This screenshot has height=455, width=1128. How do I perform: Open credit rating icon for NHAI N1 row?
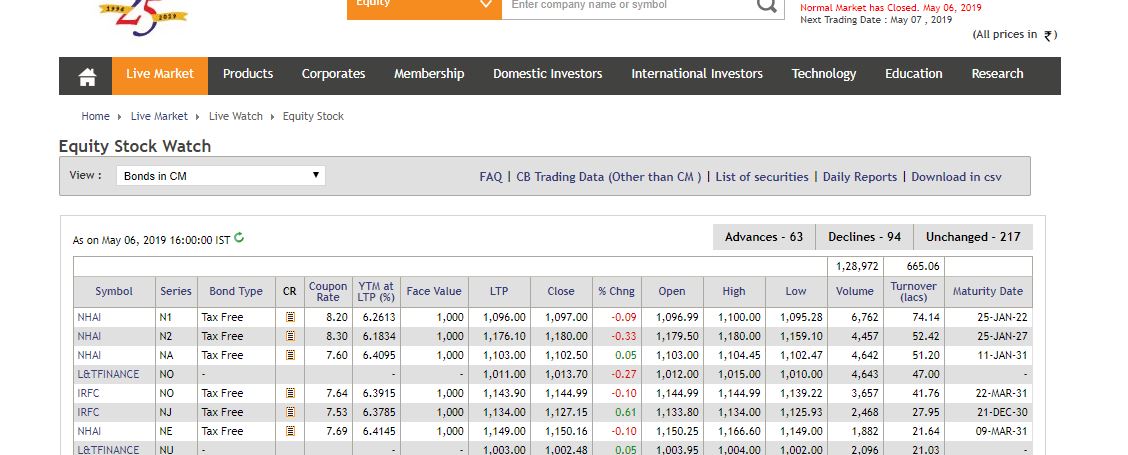[290, 317]
